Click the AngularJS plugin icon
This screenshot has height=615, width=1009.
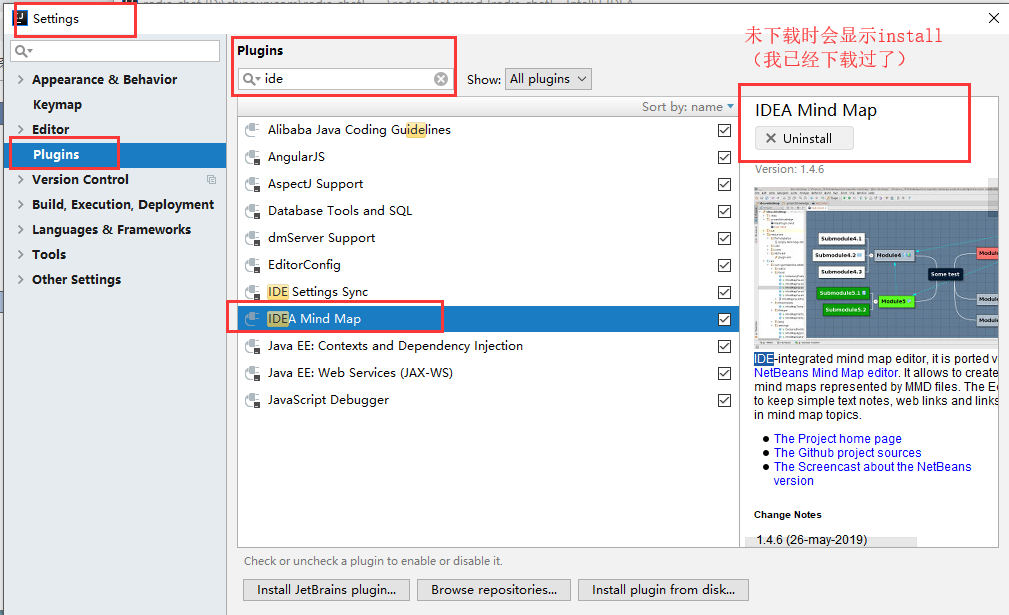point(252,157)
